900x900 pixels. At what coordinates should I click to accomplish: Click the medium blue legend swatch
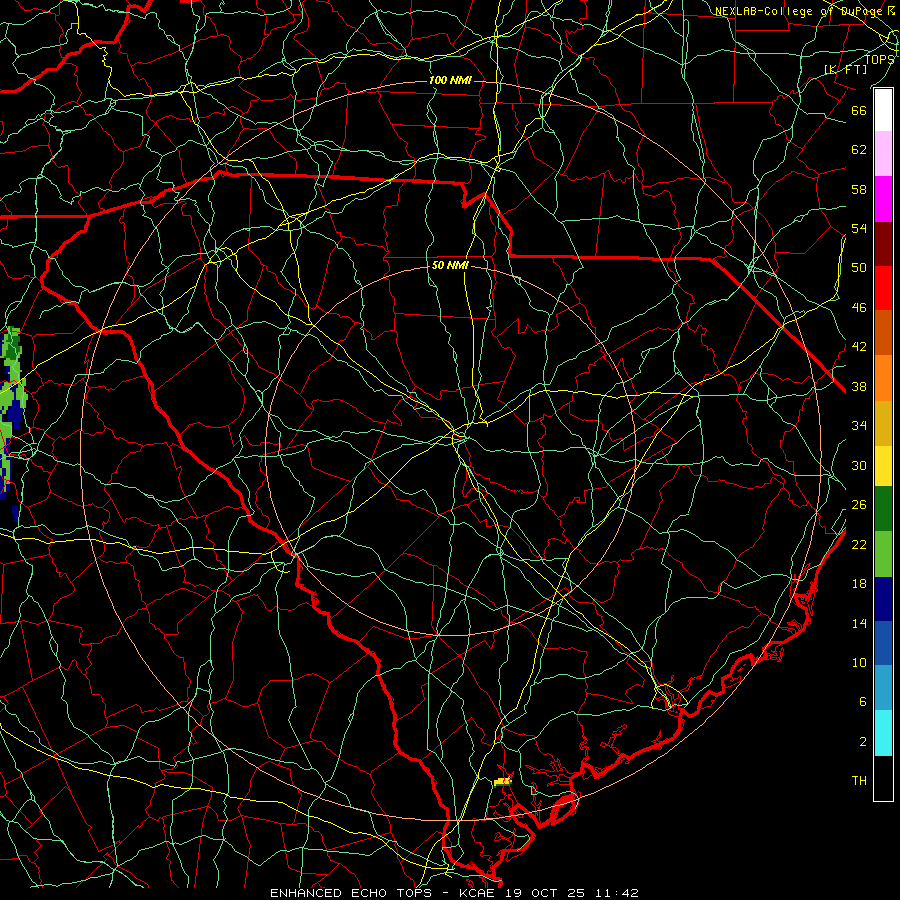coord(883,643)
